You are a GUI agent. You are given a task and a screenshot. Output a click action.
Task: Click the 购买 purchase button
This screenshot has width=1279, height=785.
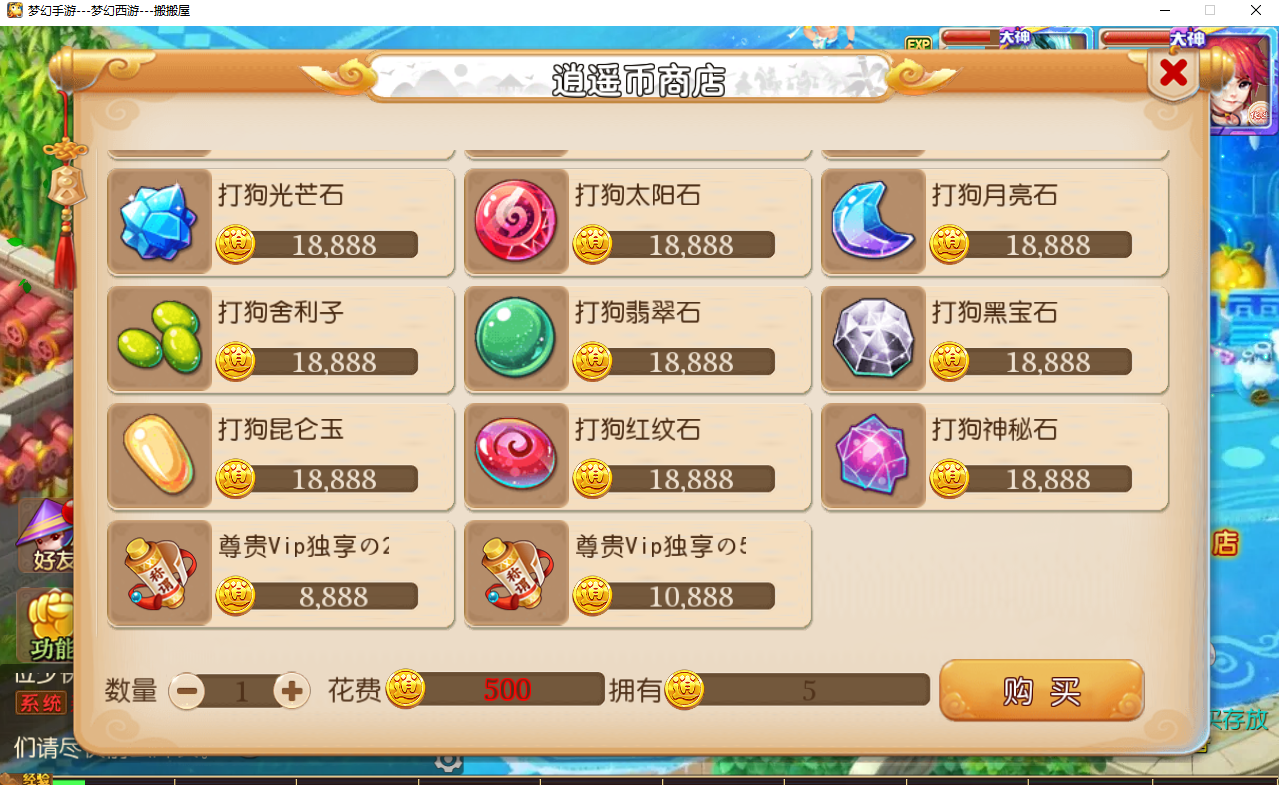pos(1041,690)
